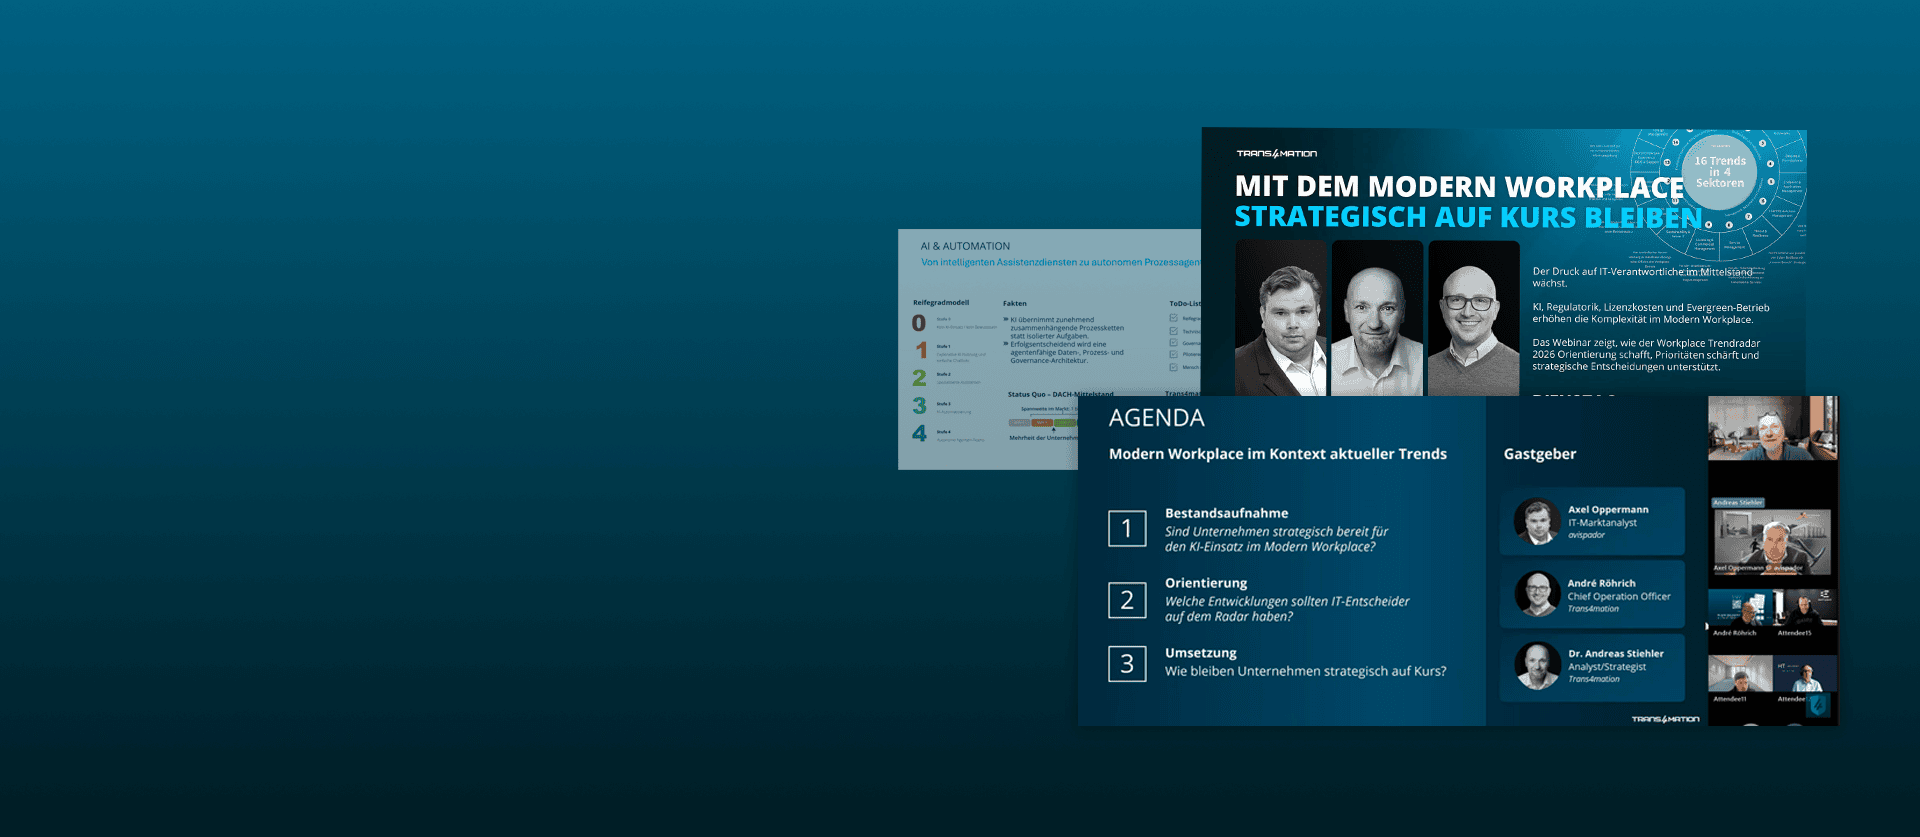Open the Dr. Andreas Stiehler host card
The image size is (1920, 837).
tap(1592, 666)
